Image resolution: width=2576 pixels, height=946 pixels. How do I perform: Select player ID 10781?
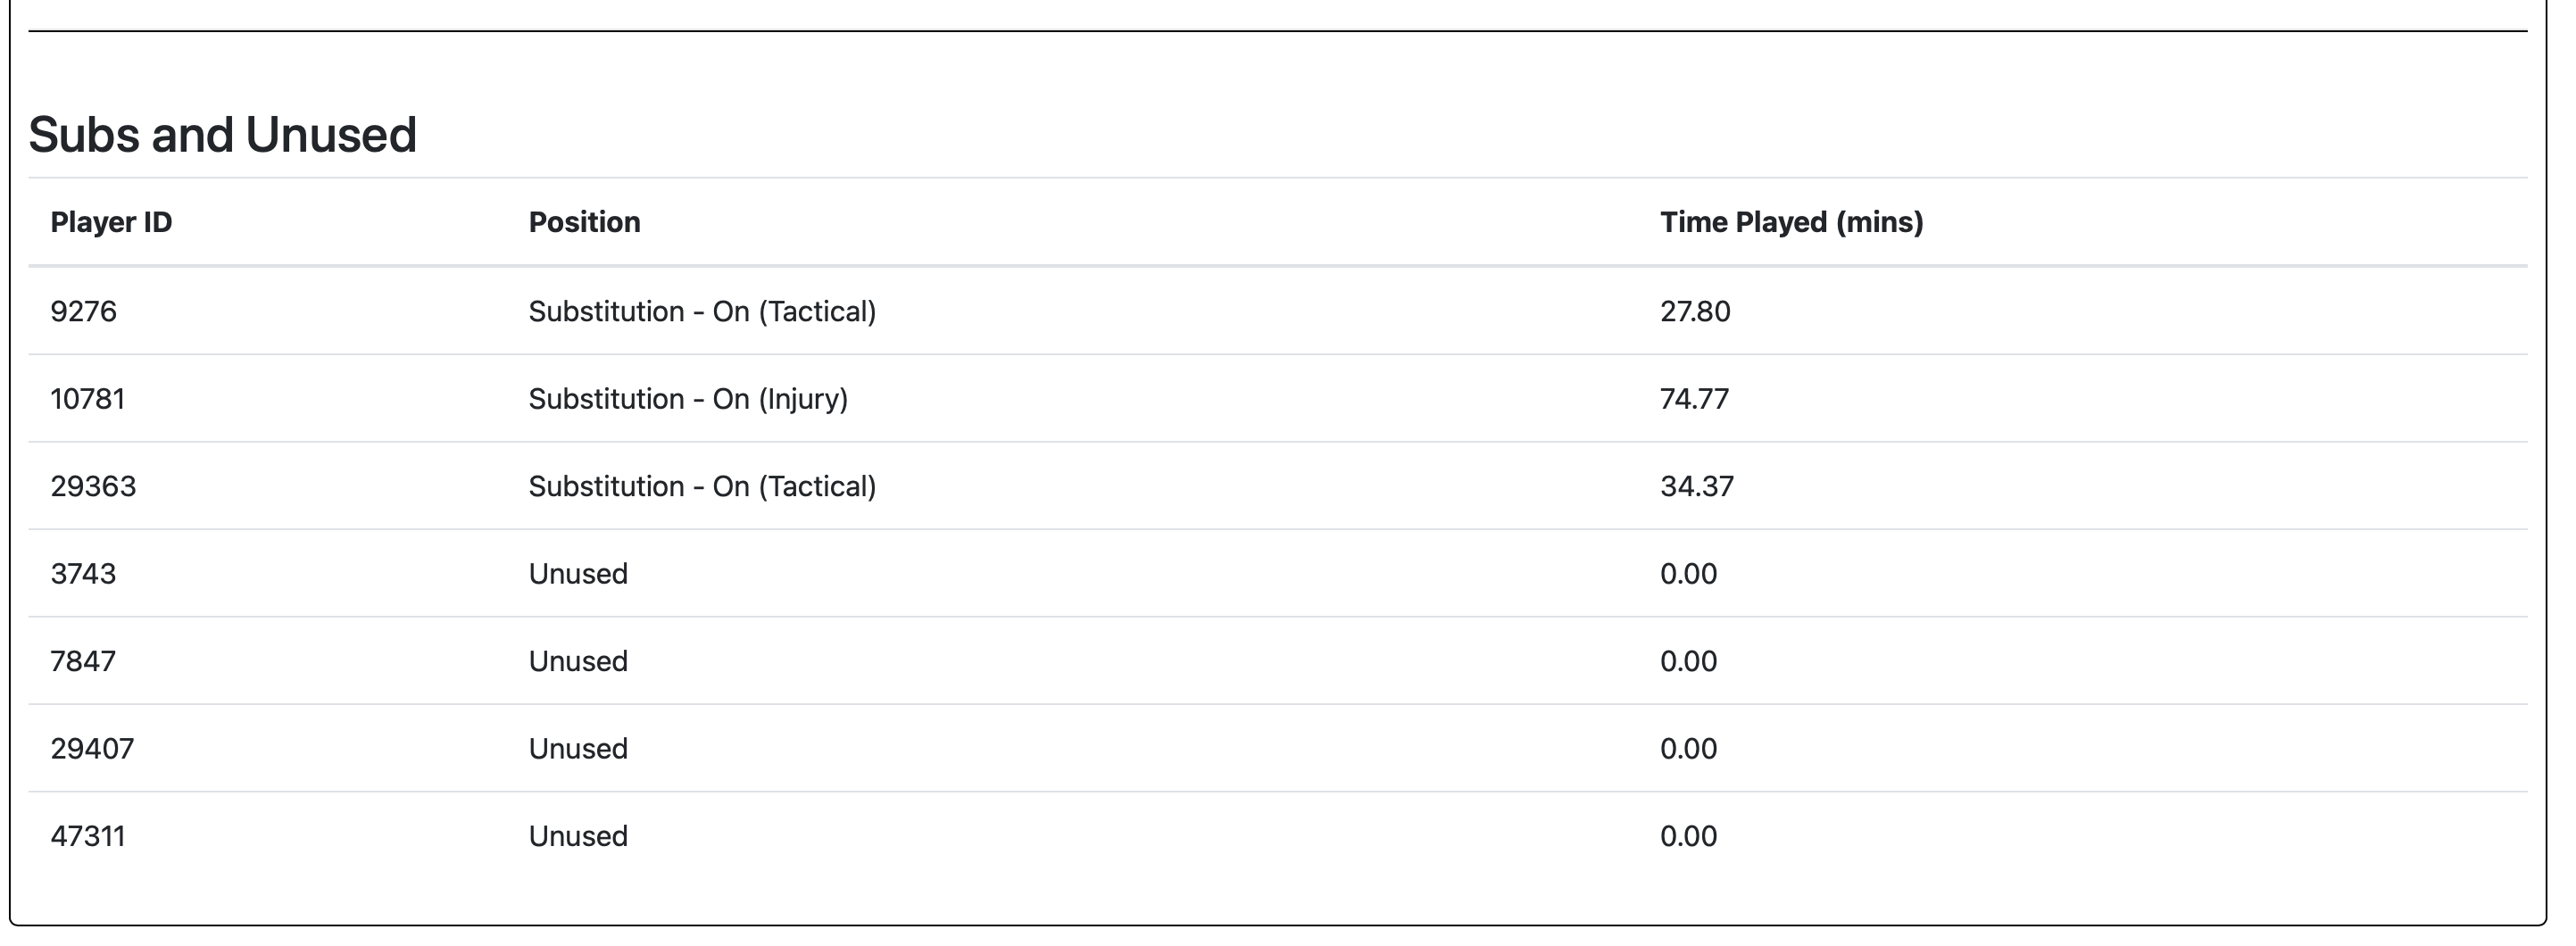(88, 399)
